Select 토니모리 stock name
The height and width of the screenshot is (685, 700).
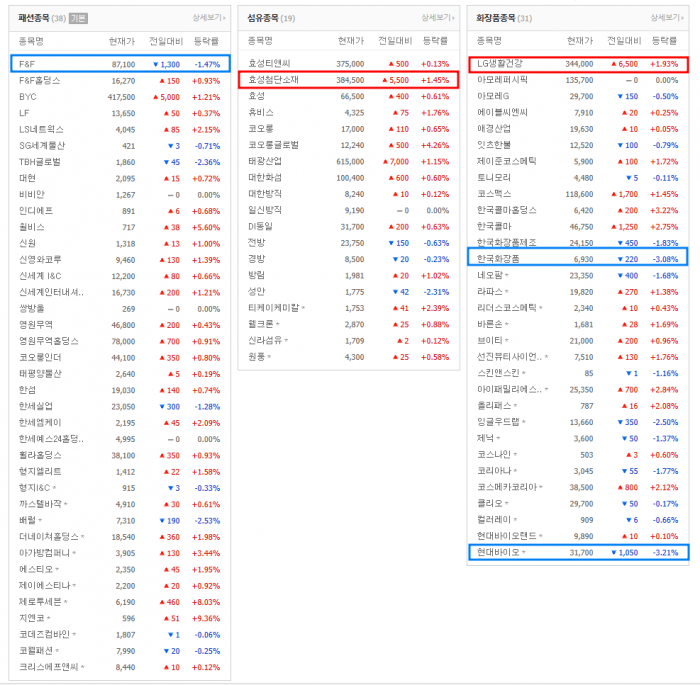494,178
